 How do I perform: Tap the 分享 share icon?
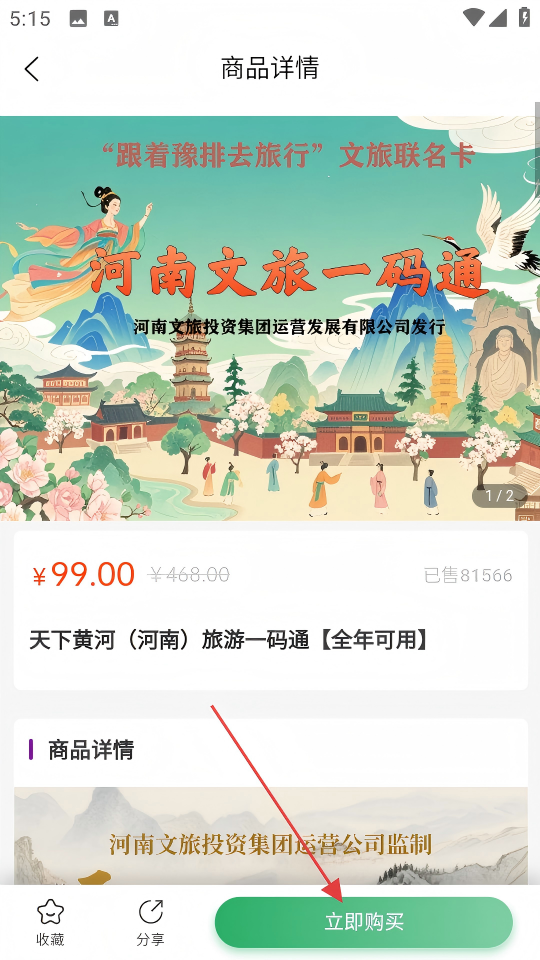(x=151, y=912)
